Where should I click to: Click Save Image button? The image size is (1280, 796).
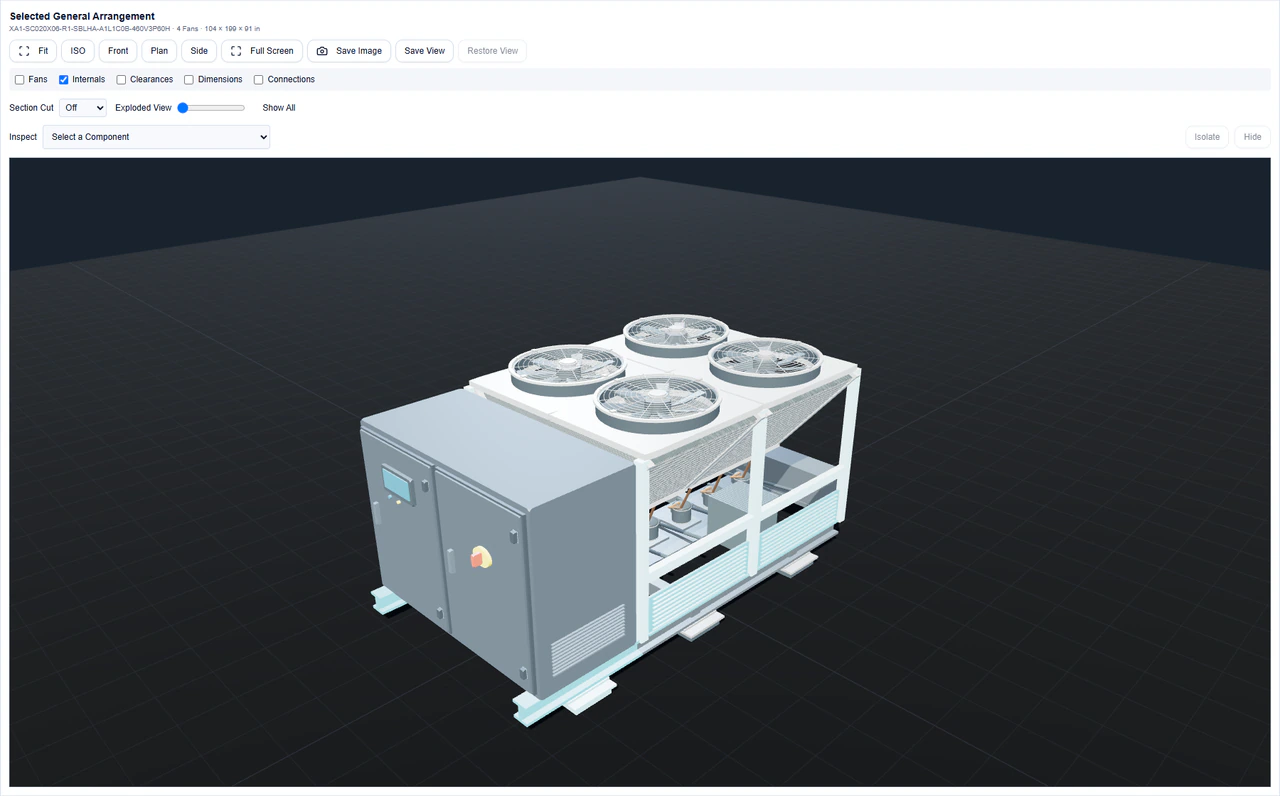(x=349, y=51)
